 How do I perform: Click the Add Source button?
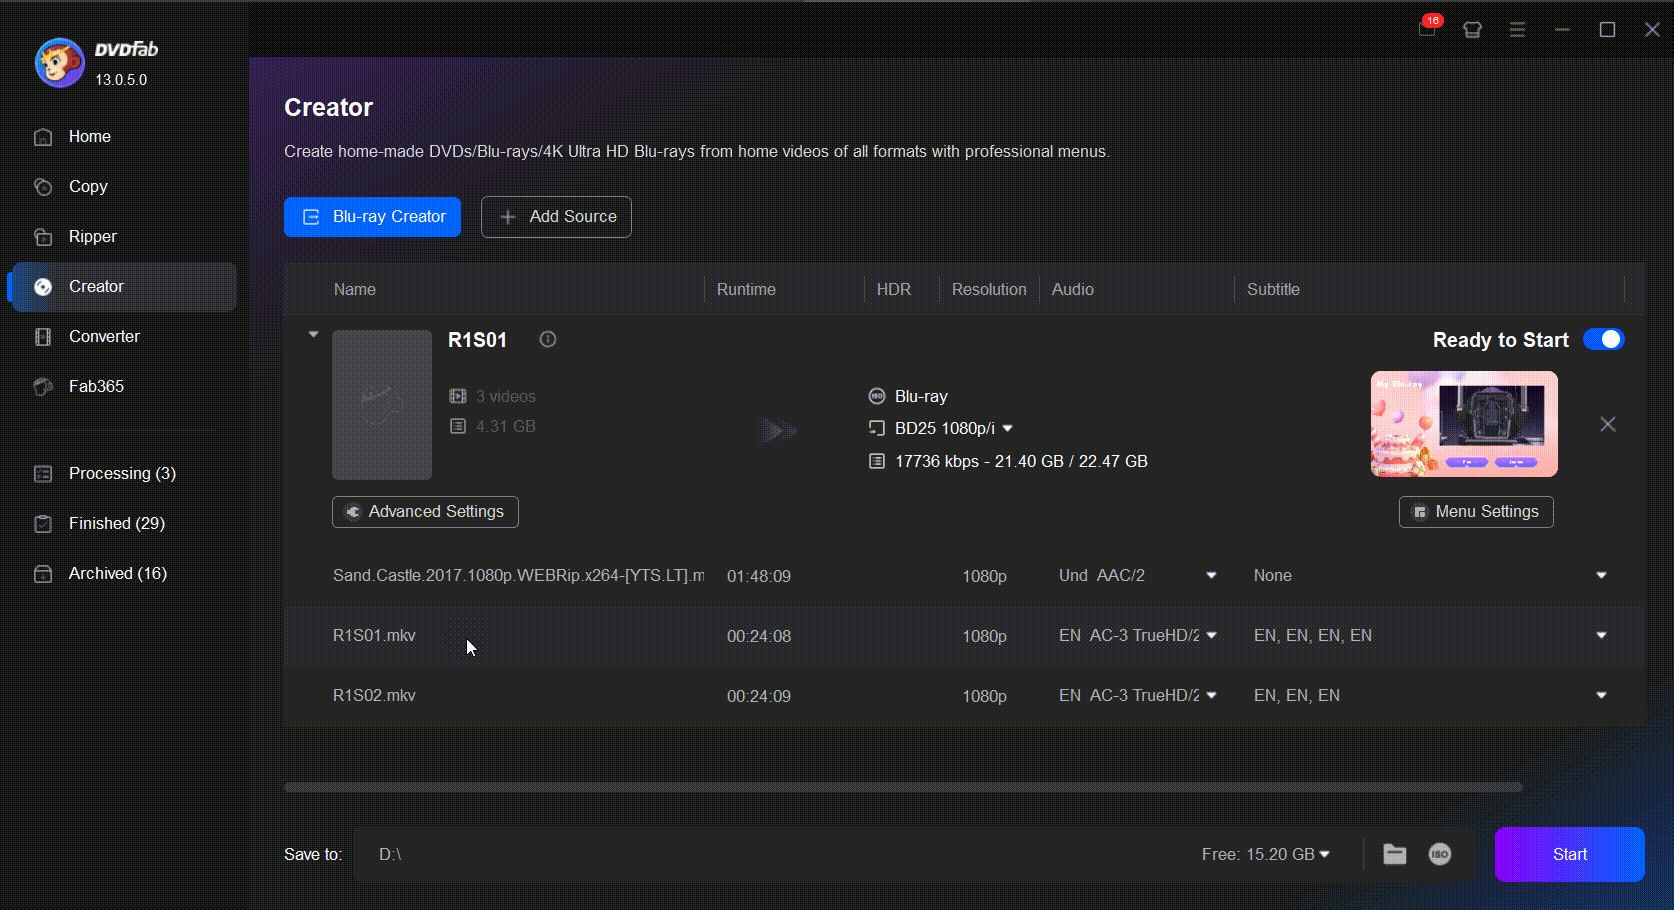556,217
